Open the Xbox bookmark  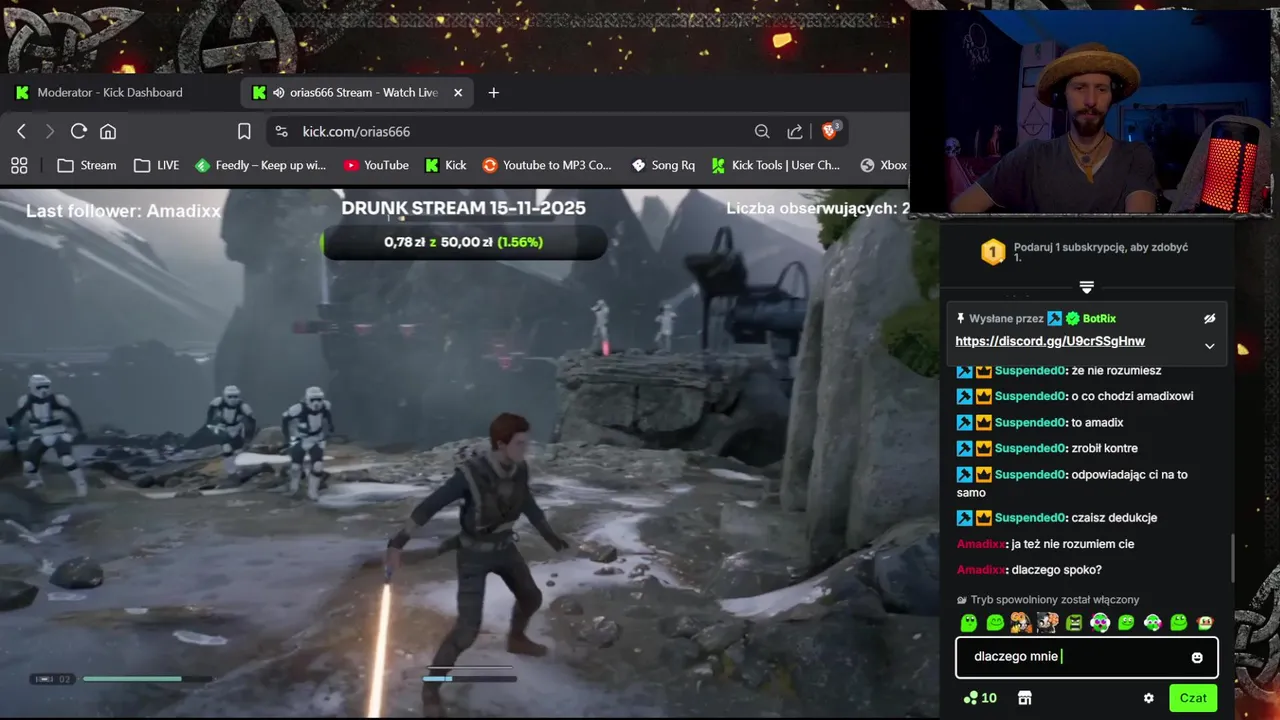tap(883, 165)
